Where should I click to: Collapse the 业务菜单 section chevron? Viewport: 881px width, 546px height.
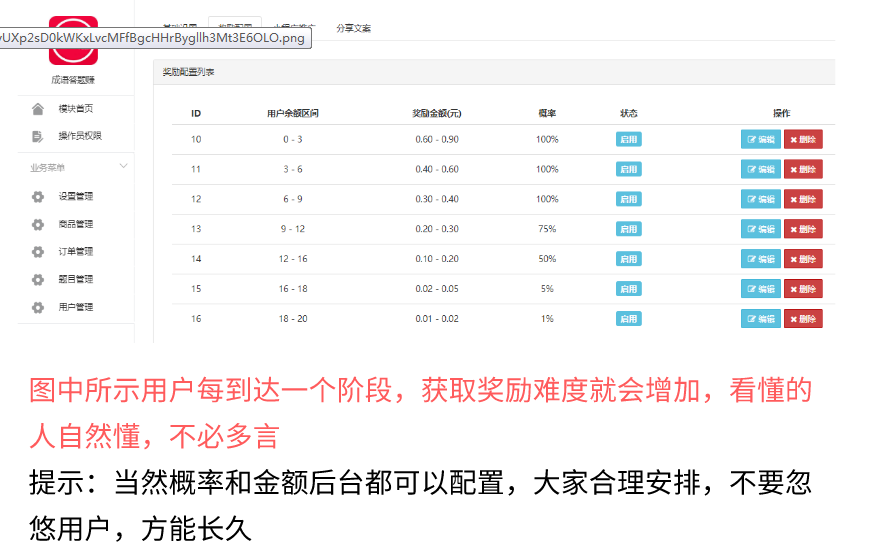(123, 167)
